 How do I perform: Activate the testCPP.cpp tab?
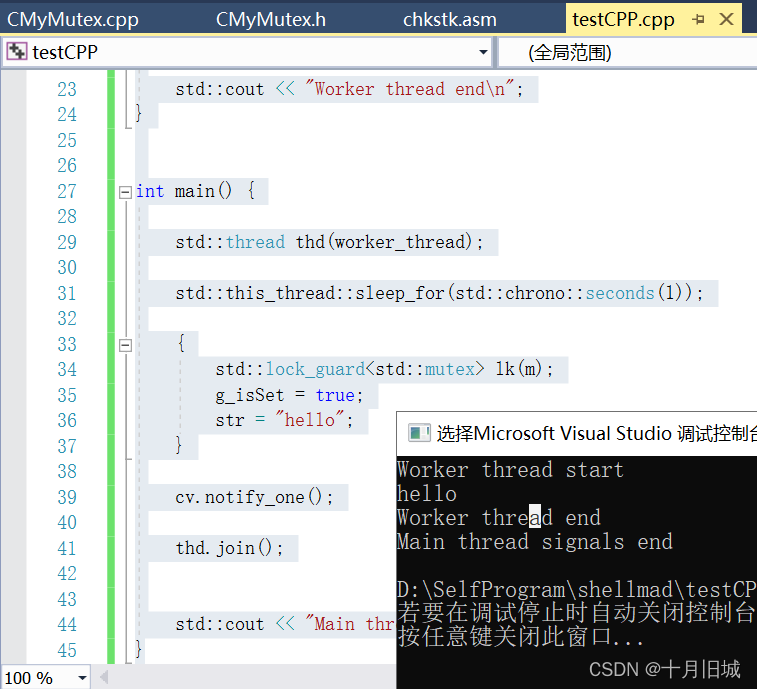coord(623,20)
